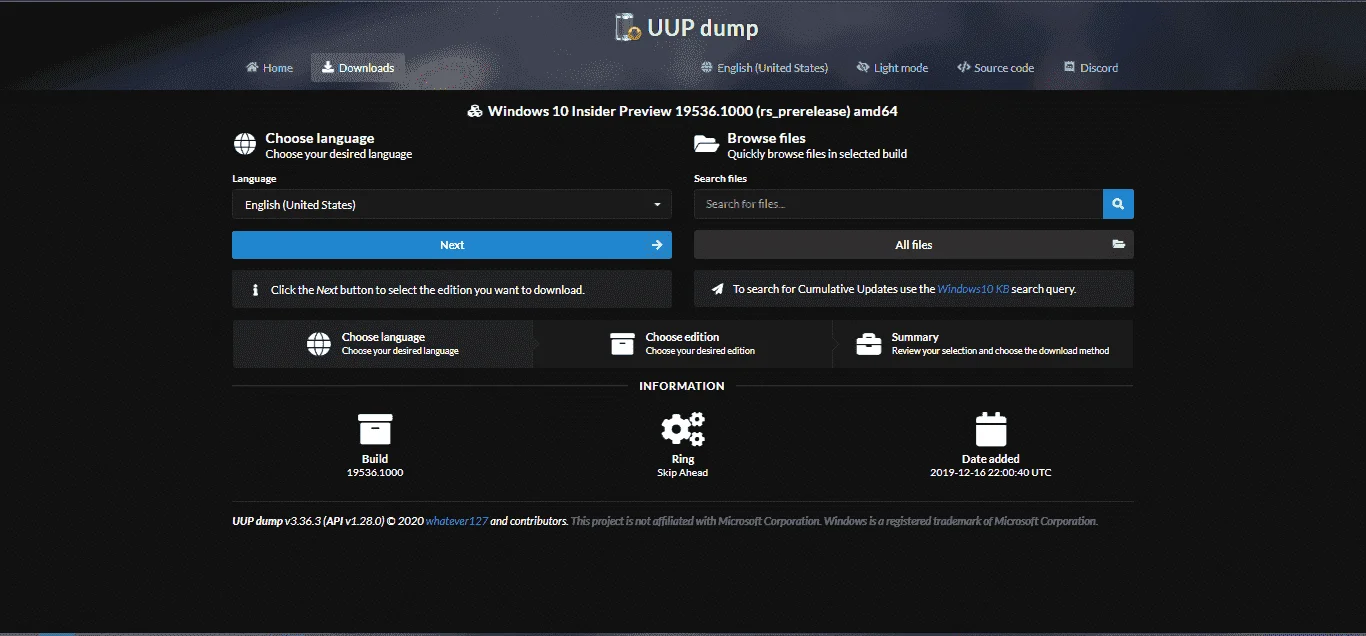
Task: Select the Choose edition step
Action: click(x=682, y=344)
